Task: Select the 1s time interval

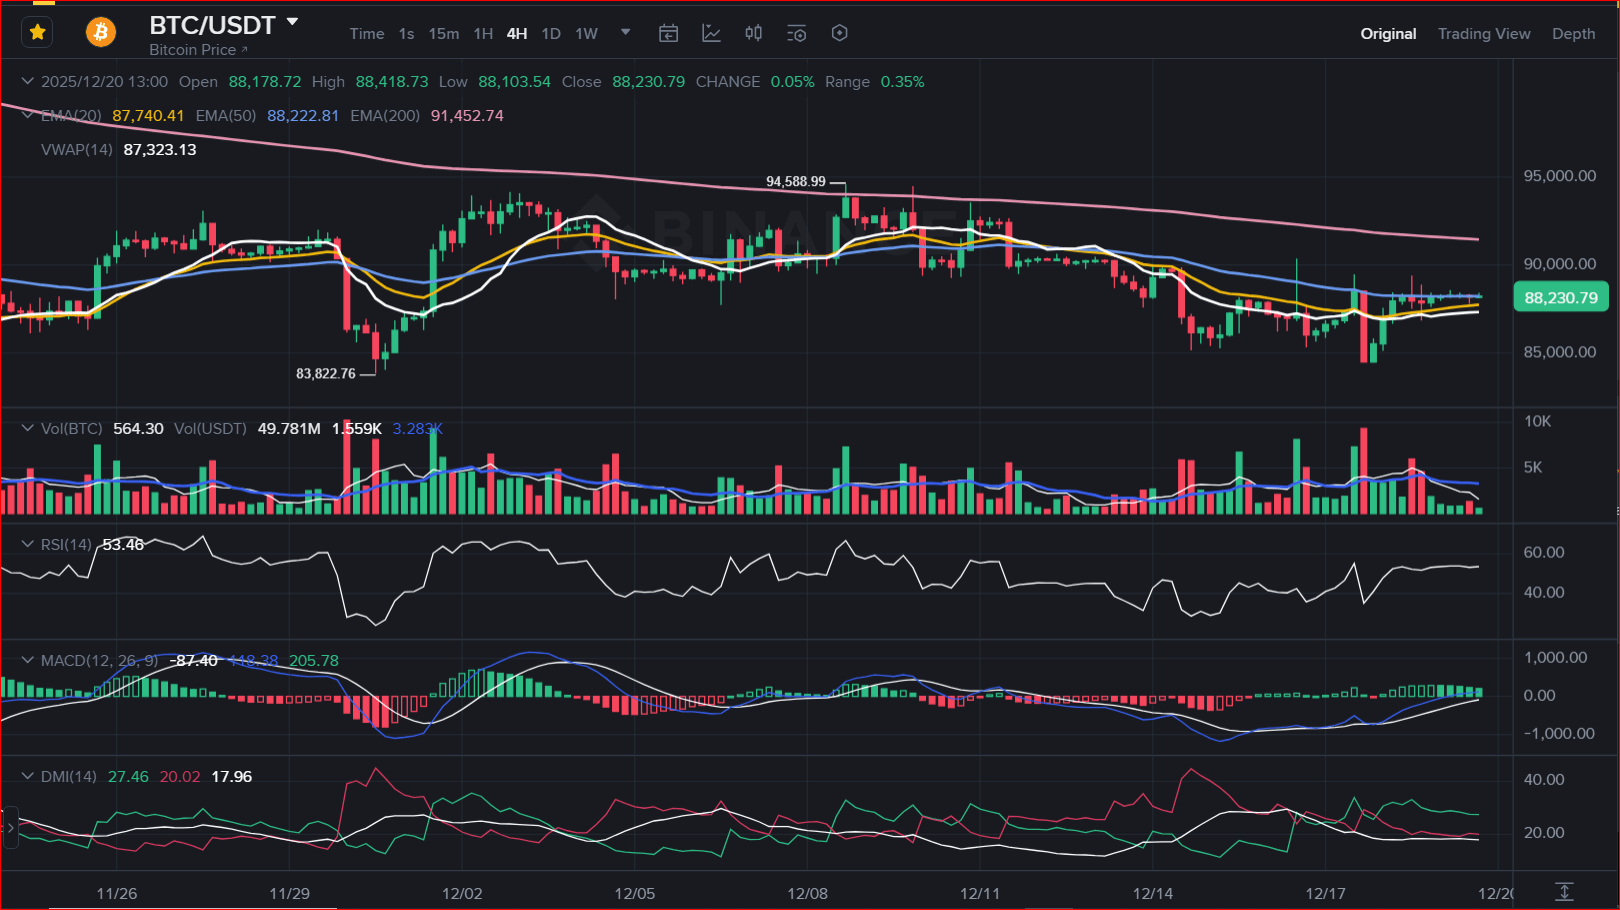Action: 406,34
